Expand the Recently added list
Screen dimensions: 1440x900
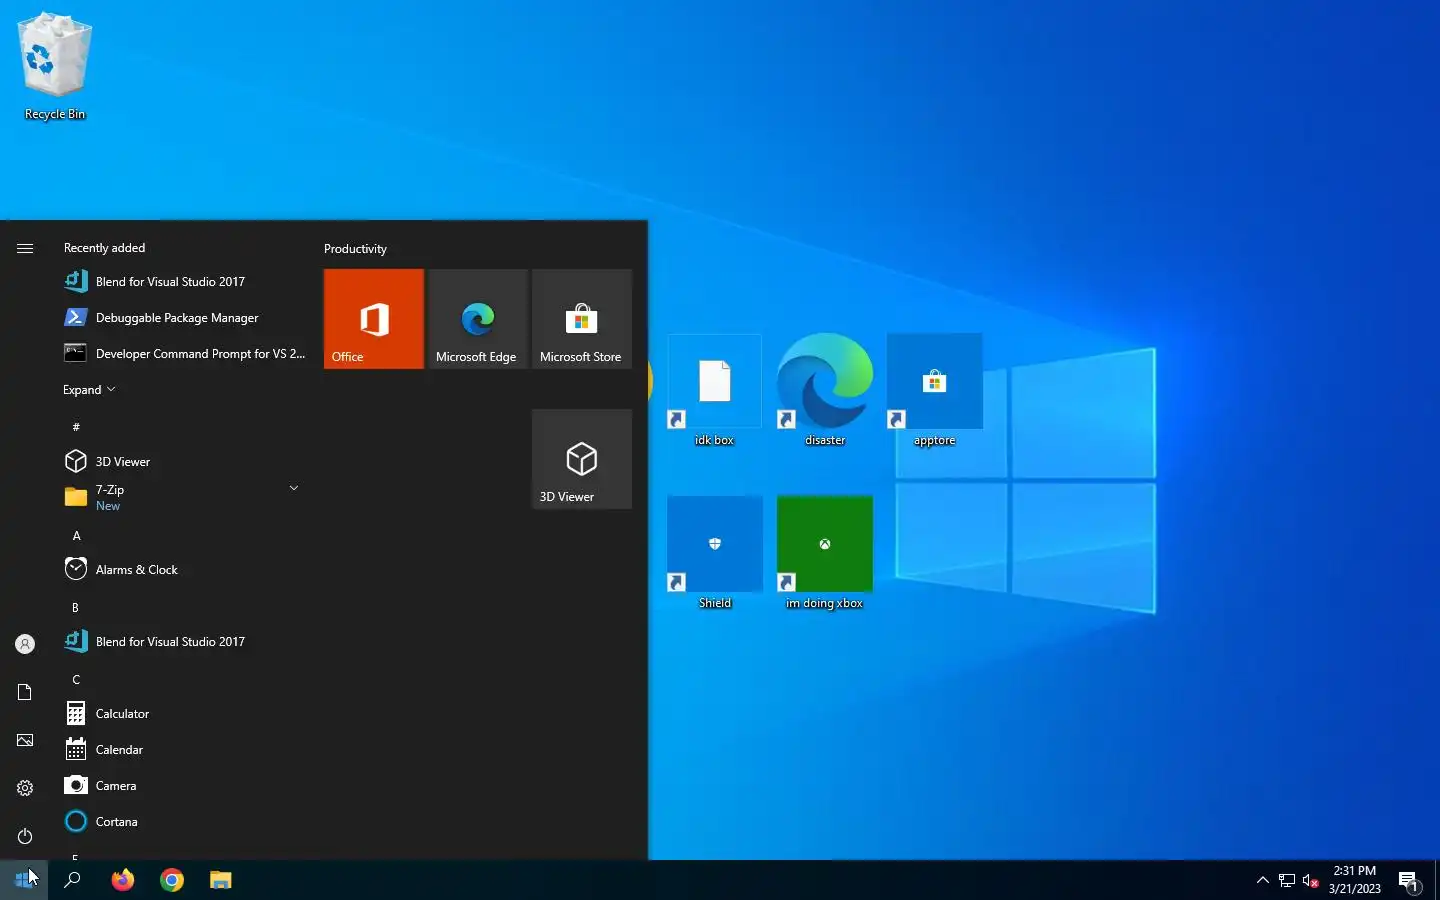(89, 390)
